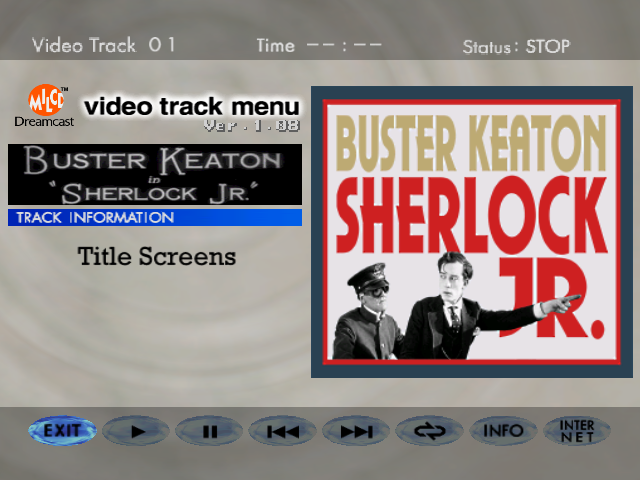This screenshot has height=480, width=640.
Task: Open the INFO button
Action: [503, 431]
